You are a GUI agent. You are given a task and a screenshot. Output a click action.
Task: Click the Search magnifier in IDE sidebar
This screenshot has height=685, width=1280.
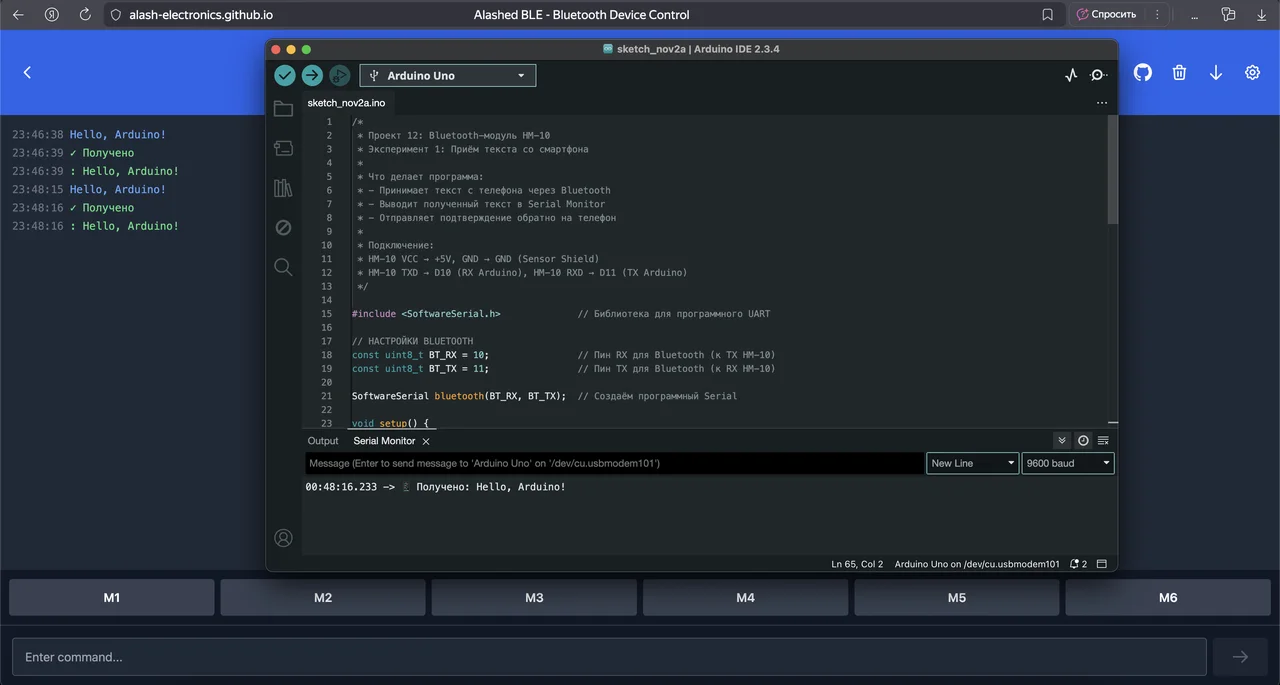click(x=283, y=267)
